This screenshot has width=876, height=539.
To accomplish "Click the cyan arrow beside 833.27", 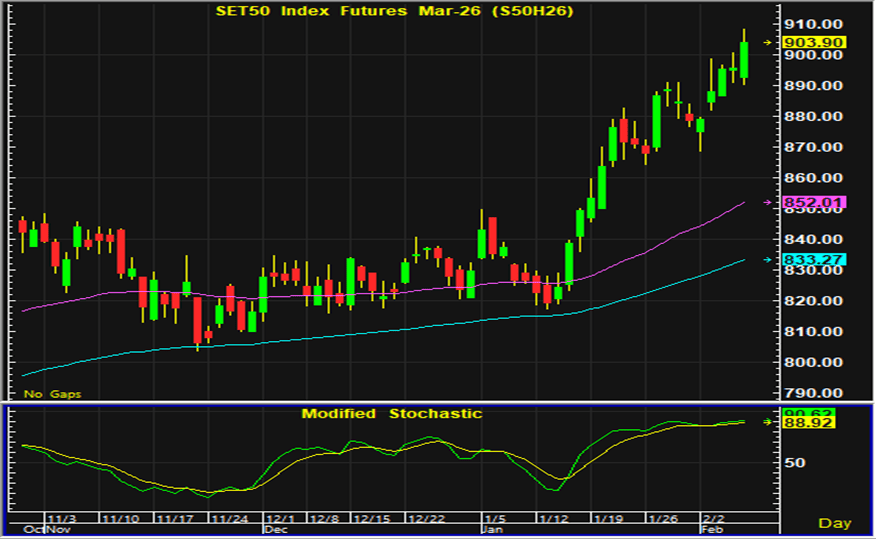I will point(768,260).
